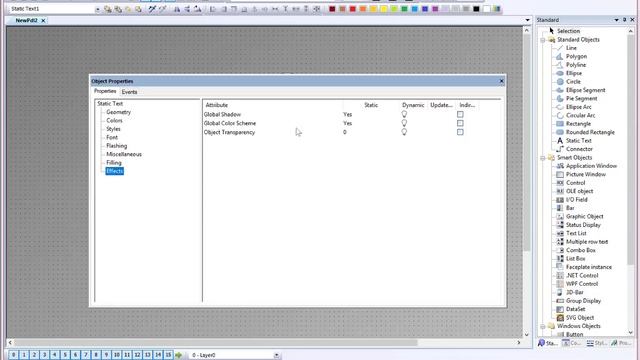
Task: Choose the red color swatch
Action: (x=353, y=9)
